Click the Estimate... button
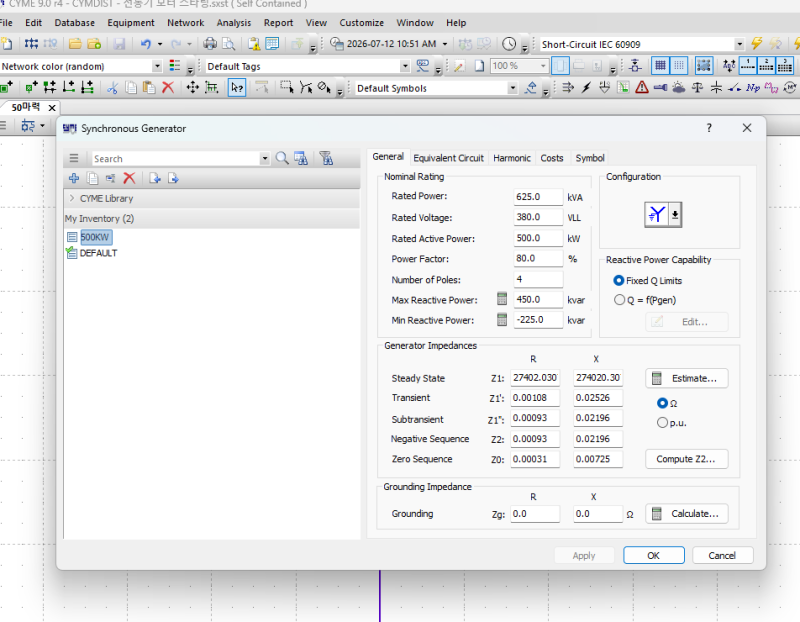 click(x=686, y=378)
